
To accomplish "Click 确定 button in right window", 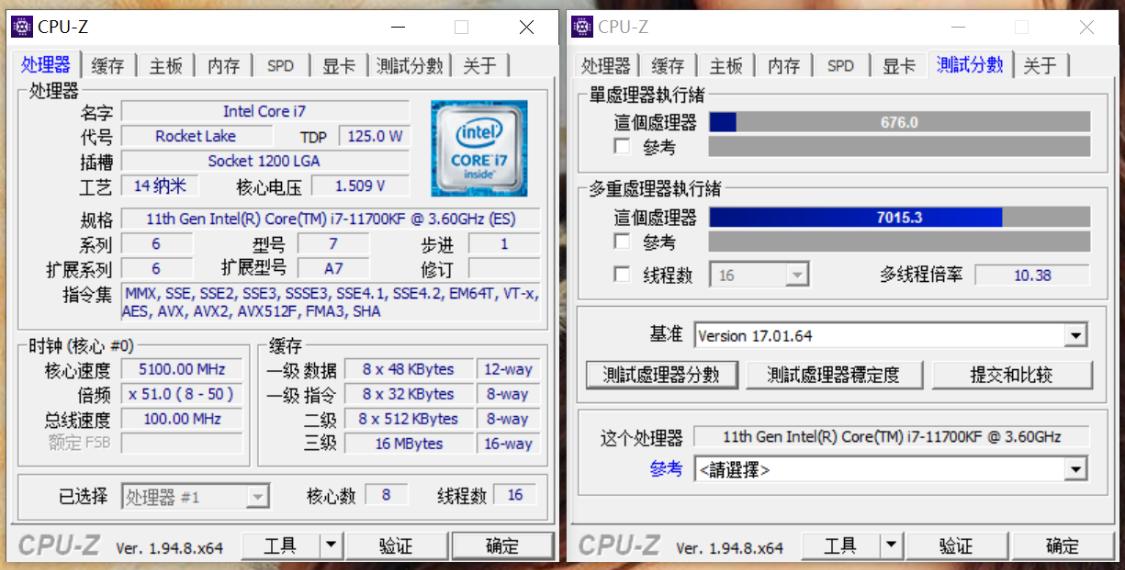I will point(1063,546).
